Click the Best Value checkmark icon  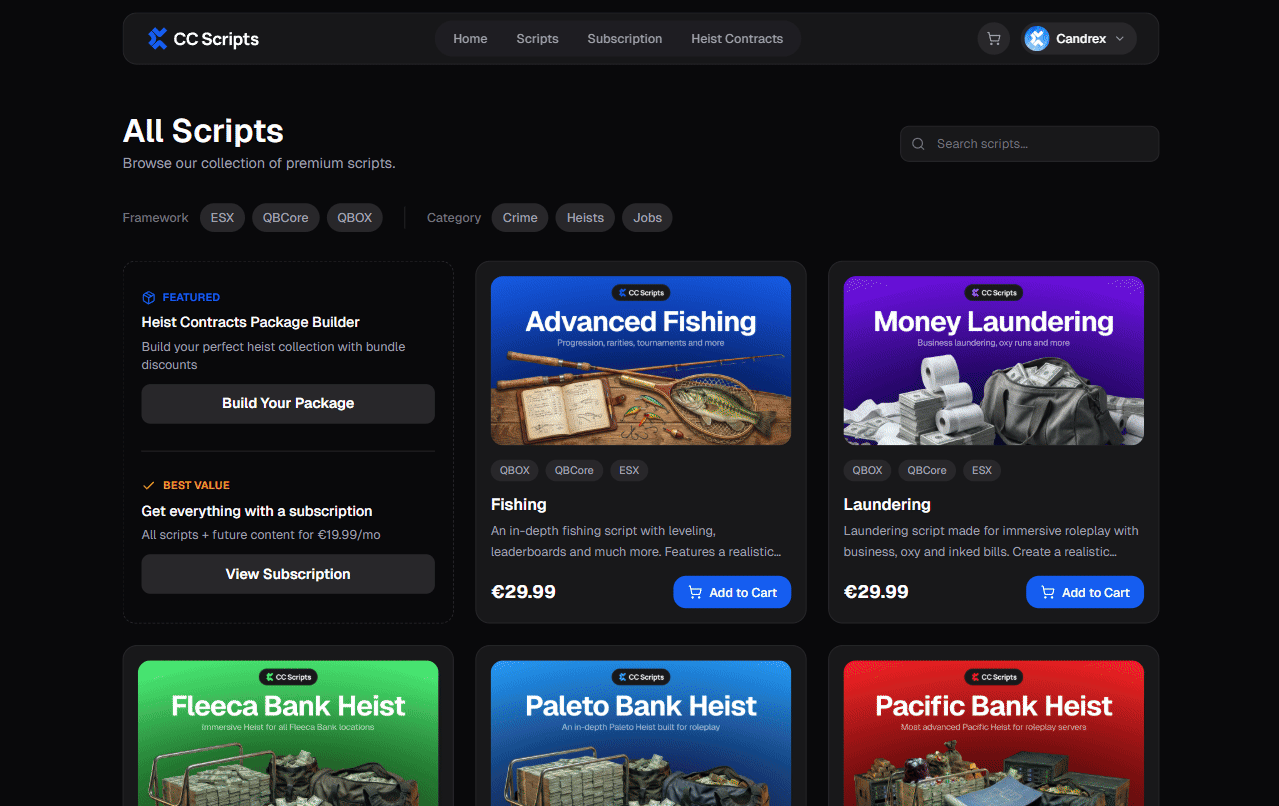pyautogui.click(x=148, y=485)
